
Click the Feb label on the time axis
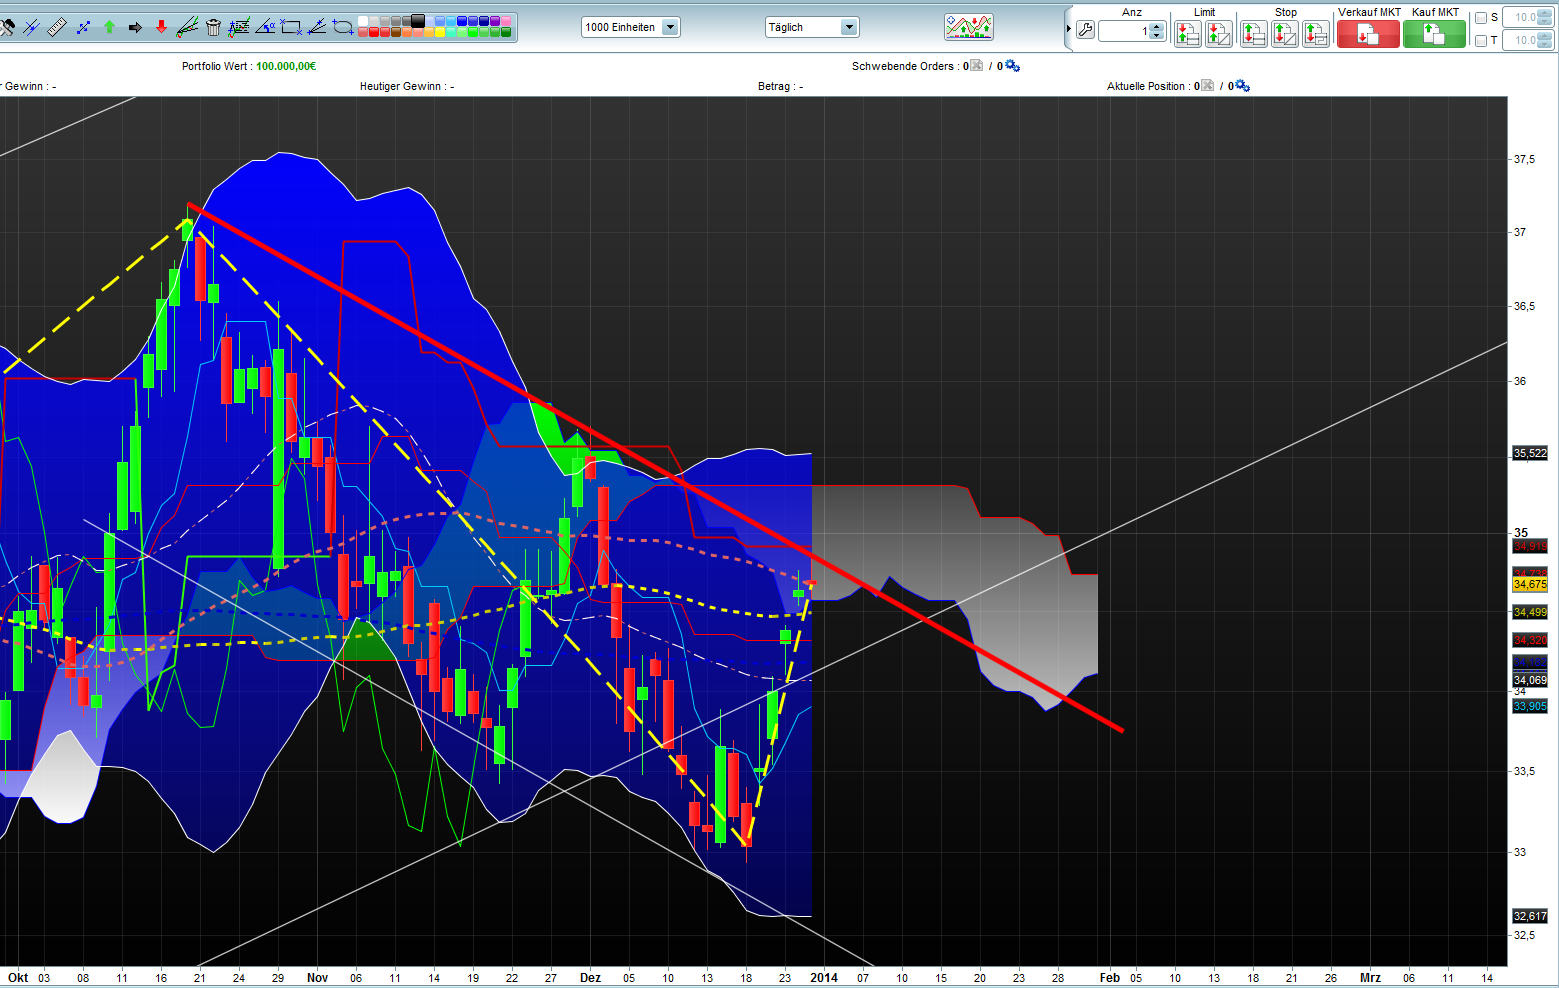click(x=1110, y=978)
